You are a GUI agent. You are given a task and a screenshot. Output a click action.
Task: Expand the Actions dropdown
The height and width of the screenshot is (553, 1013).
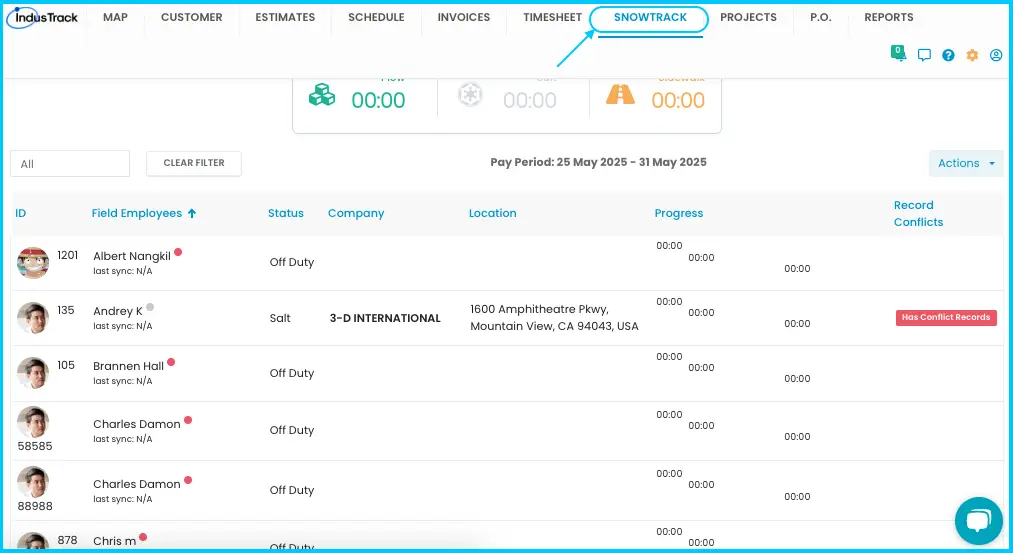pyautogui.click(x=966, y=163)
